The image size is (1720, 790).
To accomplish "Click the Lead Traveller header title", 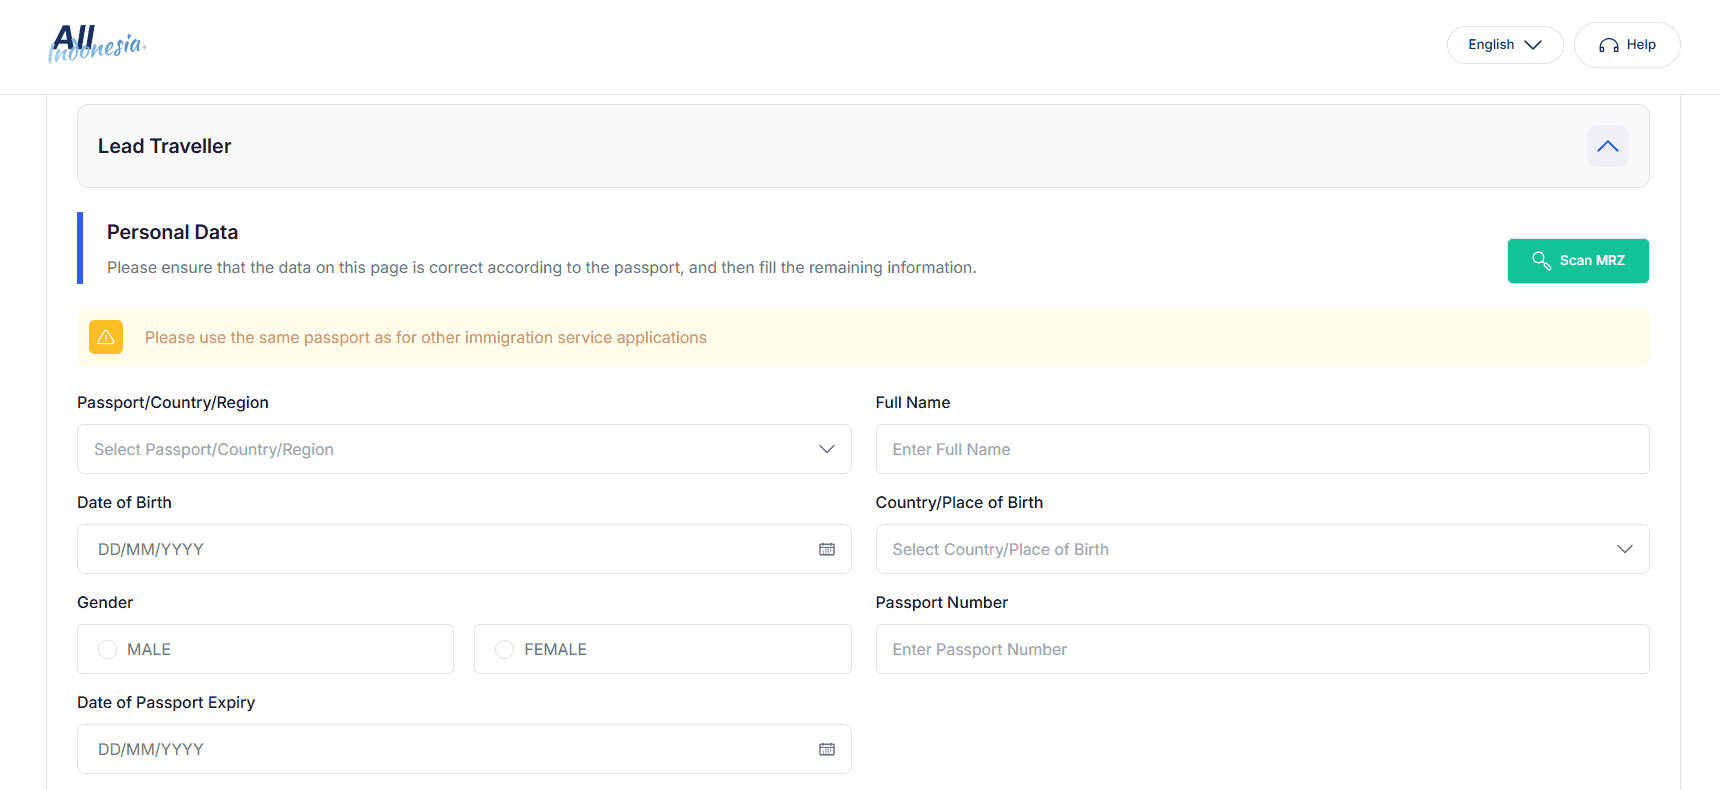I will (x=165, y=146).
